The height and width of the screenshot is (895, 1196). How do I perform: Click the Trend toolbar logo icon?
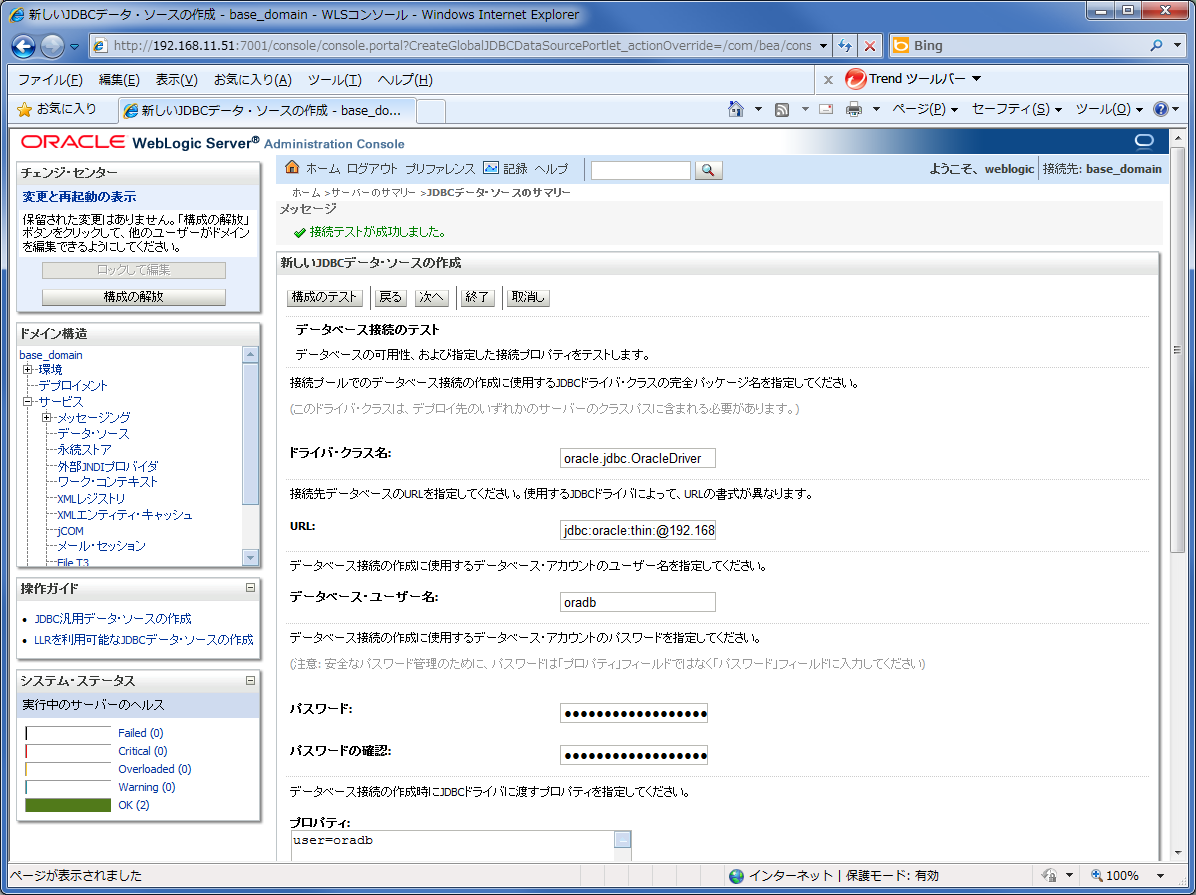click(x=856, y=79)
